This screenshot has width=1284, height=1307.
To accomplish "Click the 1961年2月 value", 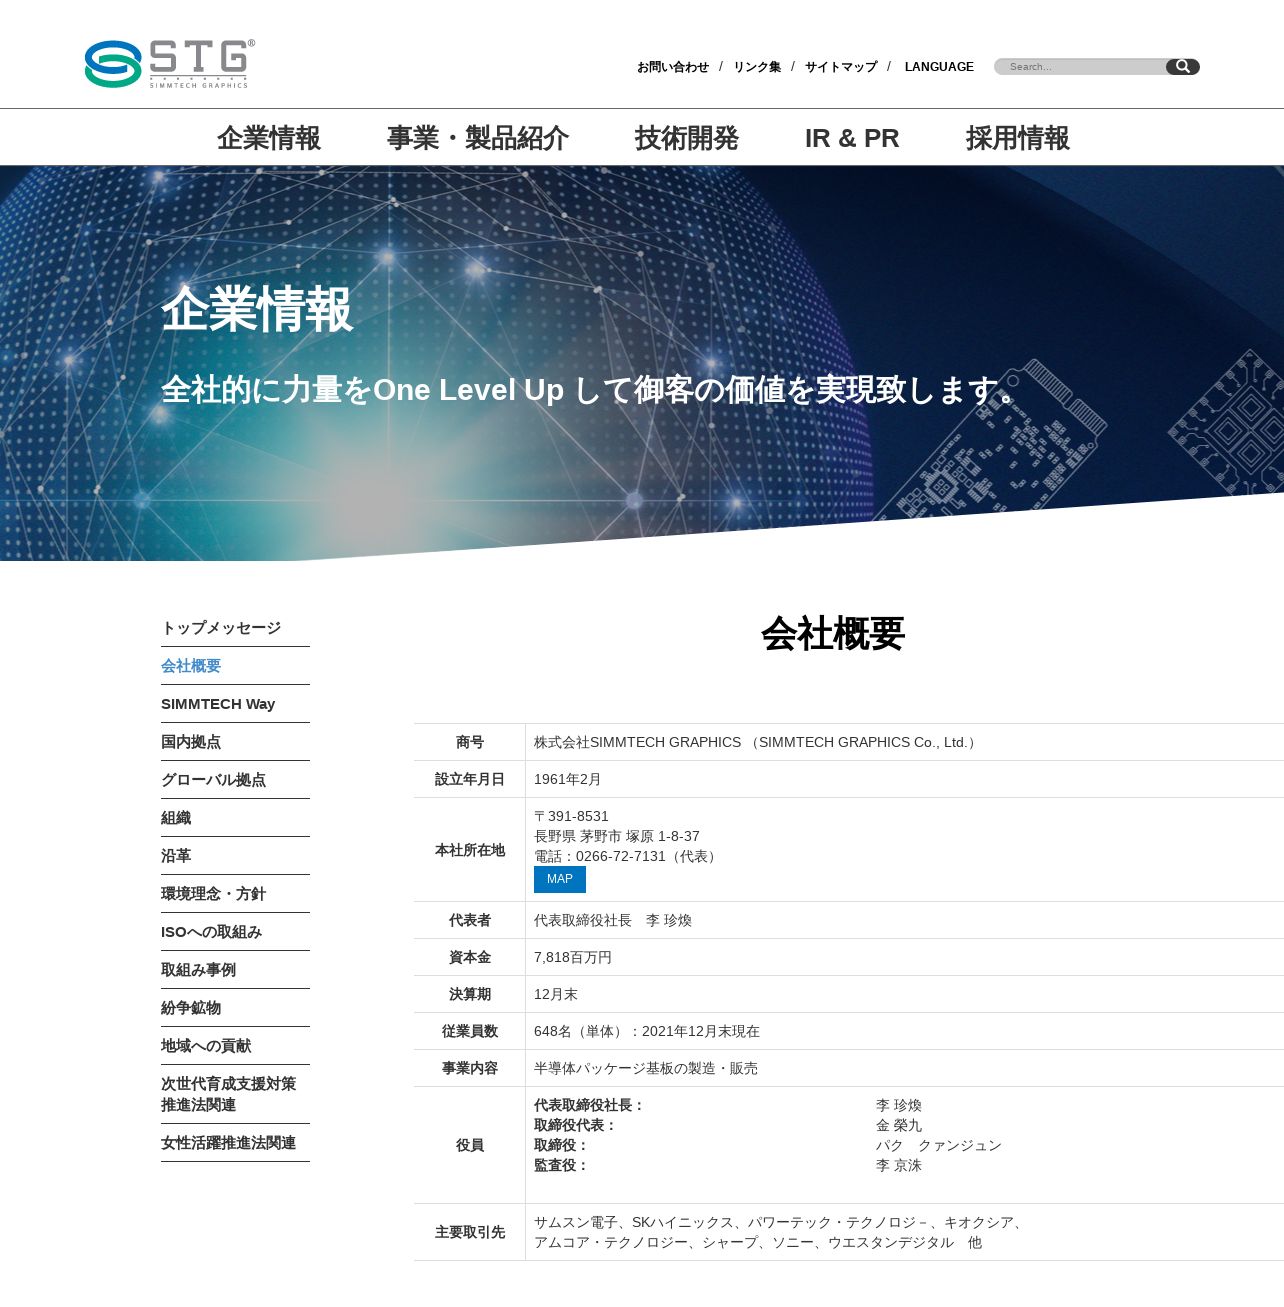I will point(568,779).
